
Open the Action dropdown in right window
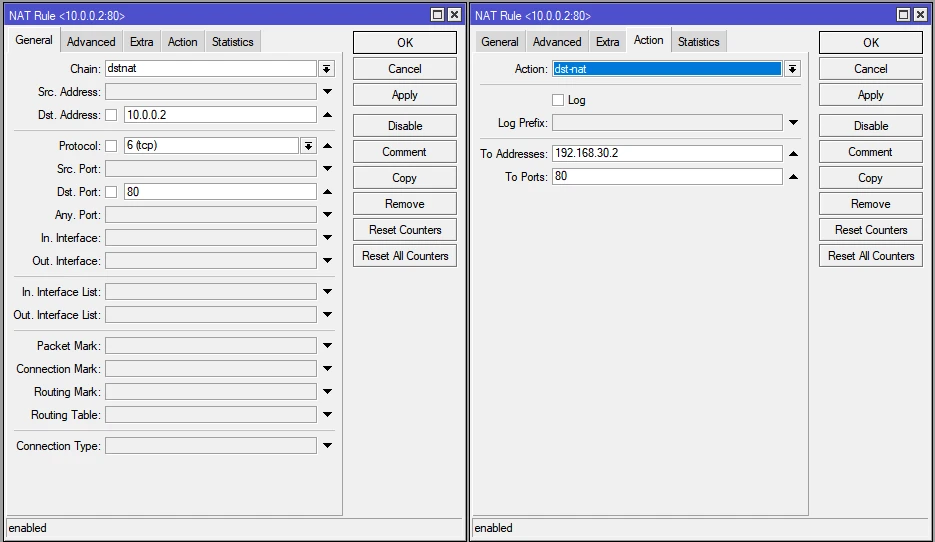pyautogui.click(x=792, y=69)
